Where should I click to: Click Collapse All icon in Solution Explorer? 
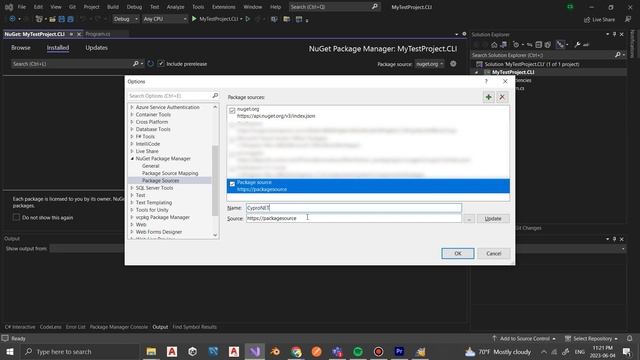pyautogui.click(x=538, y=44)
